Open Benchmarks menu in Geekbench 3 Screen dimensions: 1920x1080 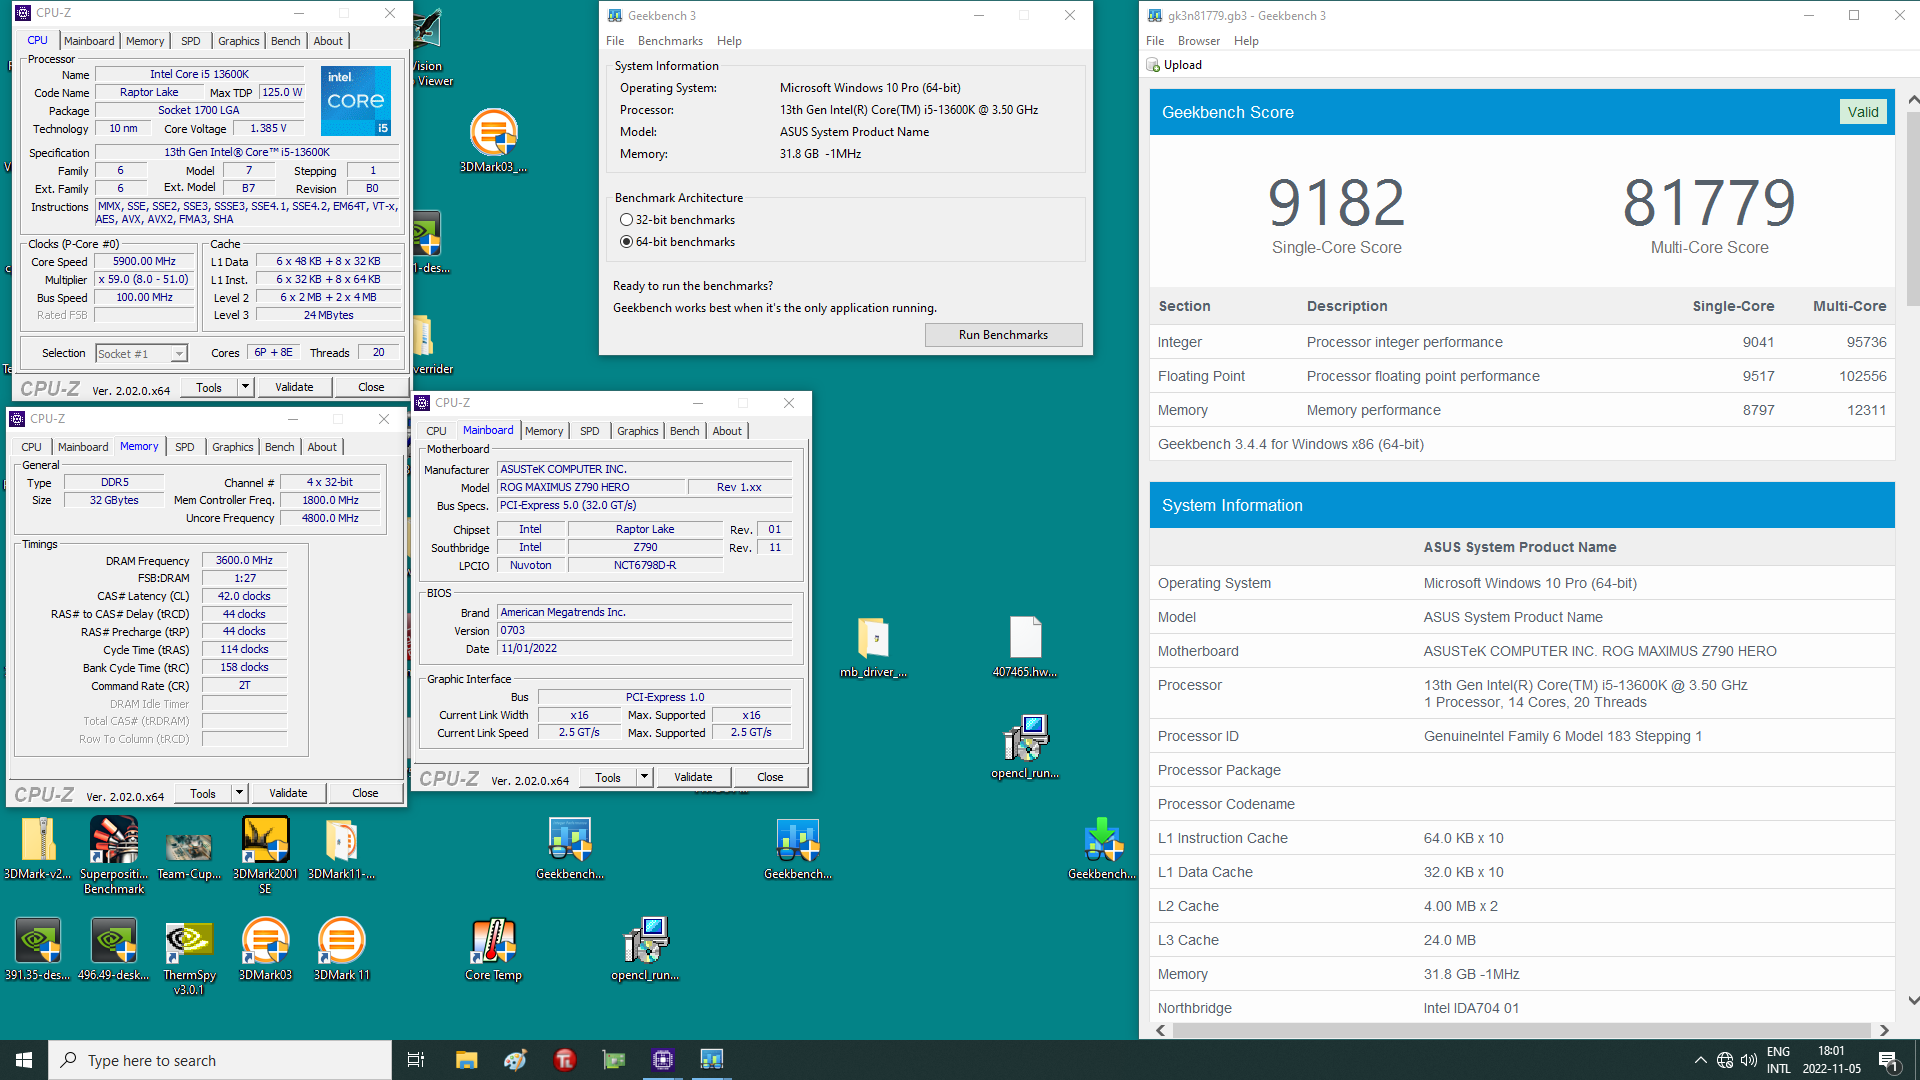(x=670, y=41)
